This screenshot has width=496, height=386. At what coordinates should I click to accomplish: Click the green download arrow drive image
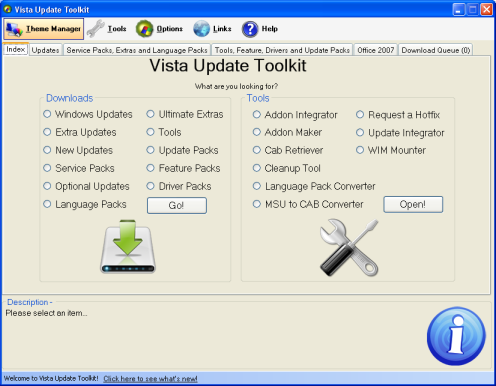[x=128, y=246]
